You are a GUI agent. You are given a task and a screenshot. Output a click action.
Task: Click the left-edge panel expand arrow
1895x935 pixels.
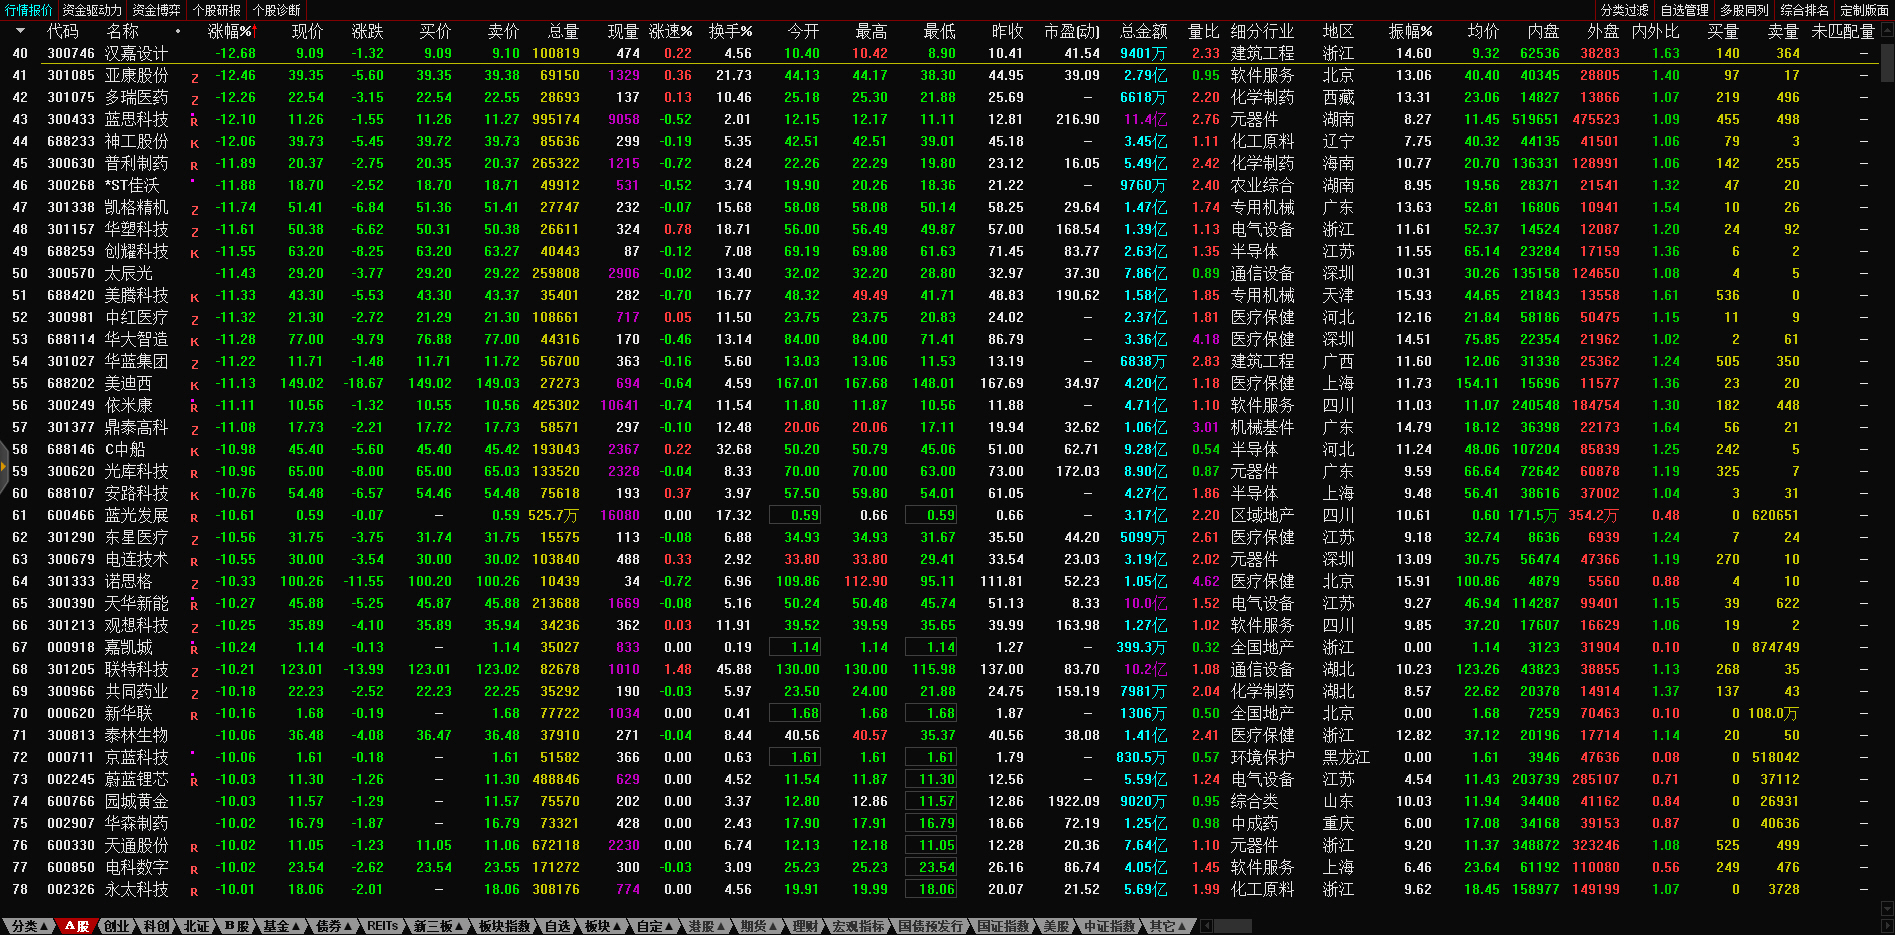pos(4,466)
